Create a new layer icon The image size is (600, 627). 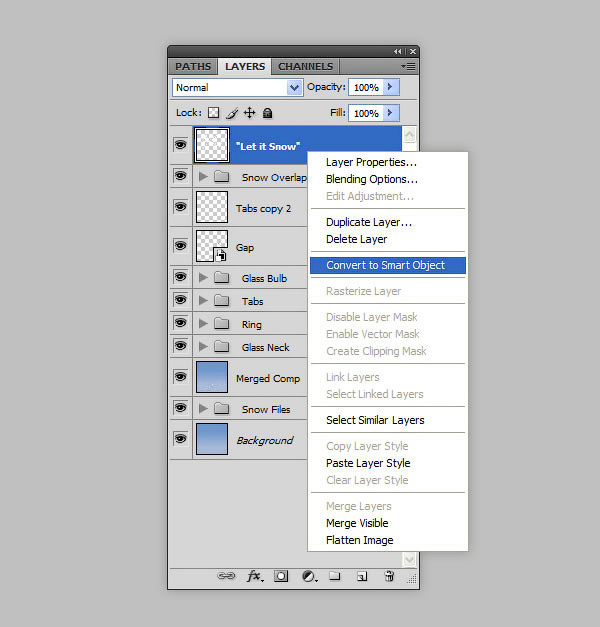pos(362,576)
